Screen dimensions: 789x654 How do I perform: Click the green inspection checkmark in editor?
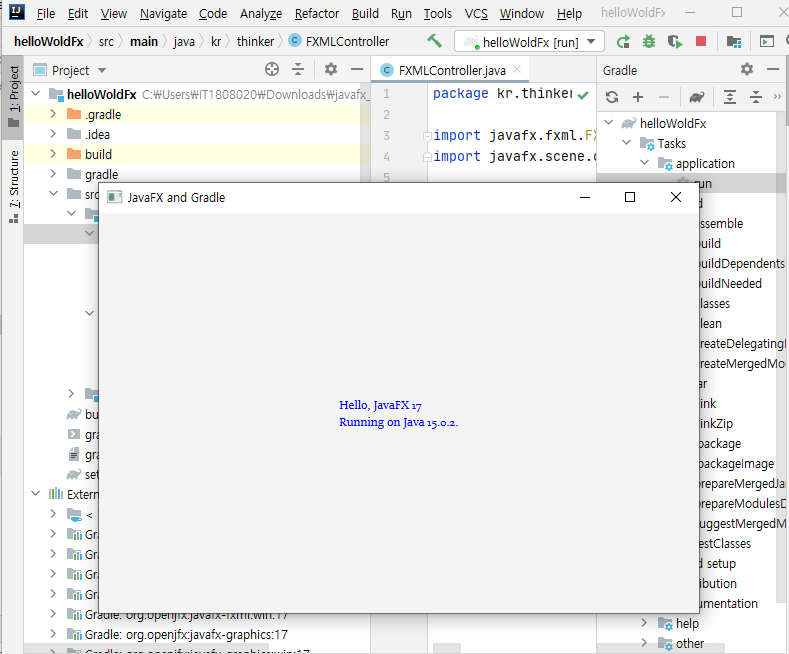(583, 95)
